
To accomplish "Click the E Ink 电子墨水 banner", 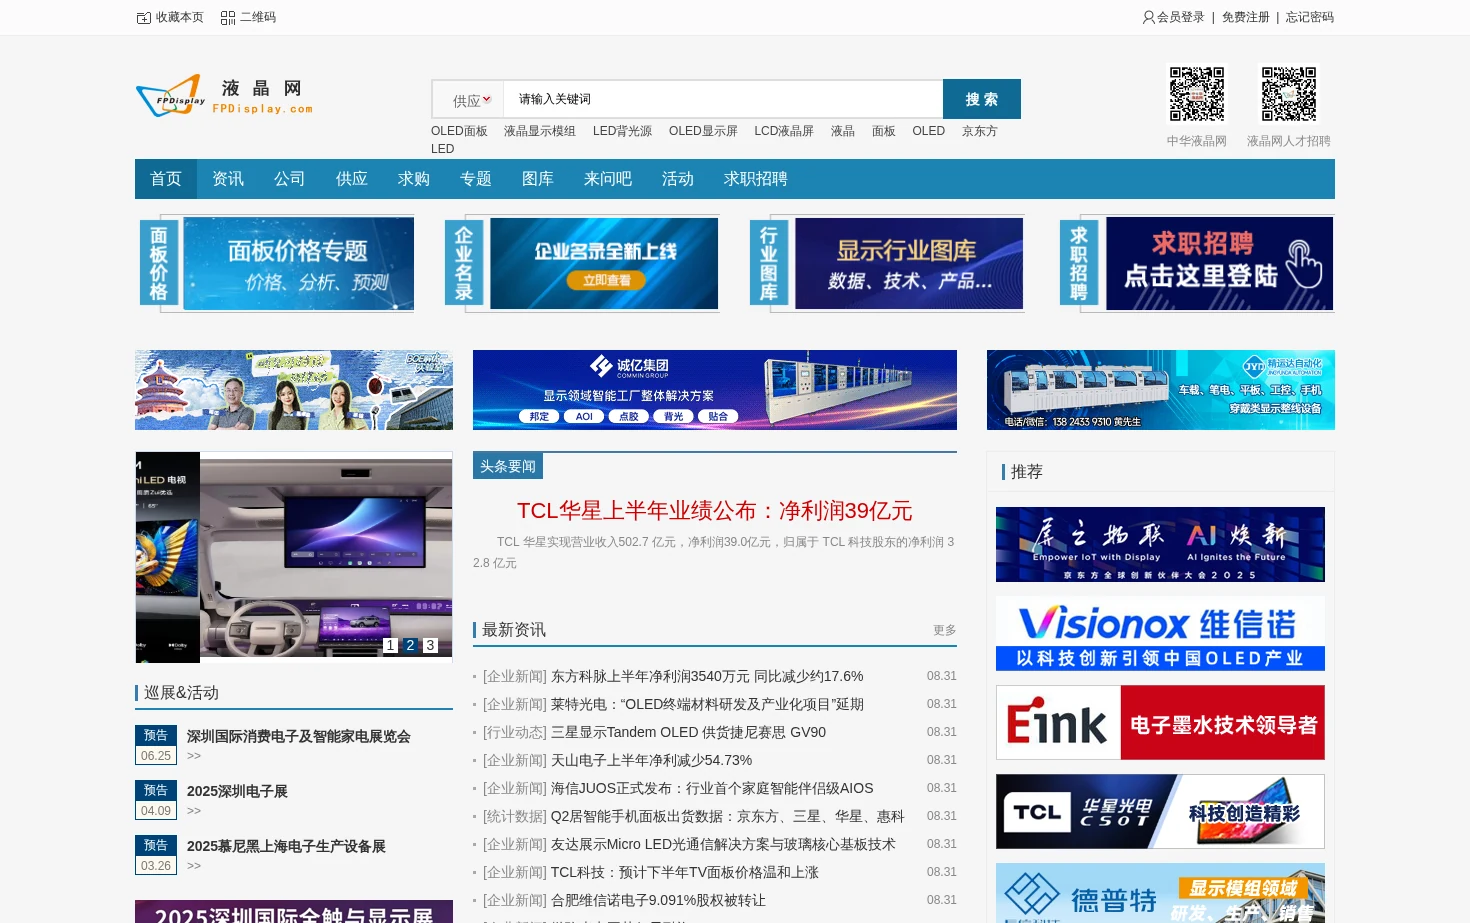I will [1160, 722].
